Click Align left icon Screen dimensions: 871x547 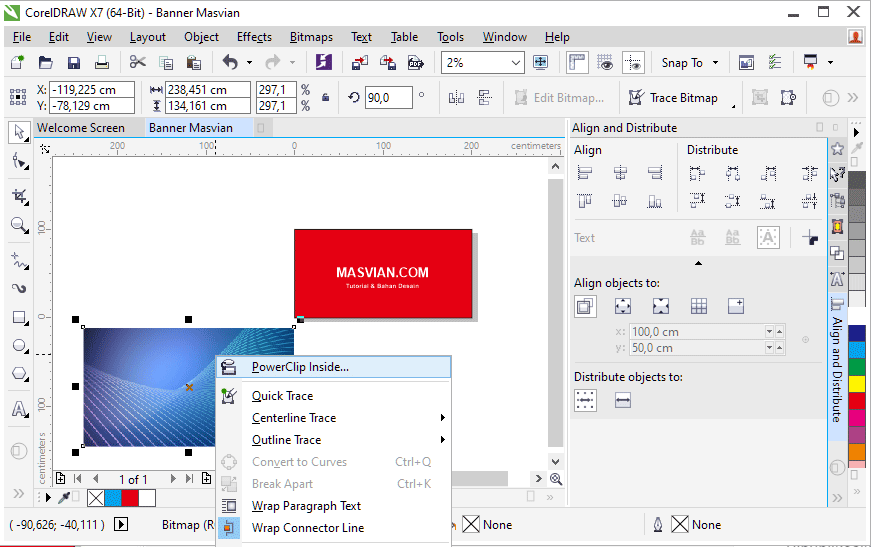click(585, 173)
